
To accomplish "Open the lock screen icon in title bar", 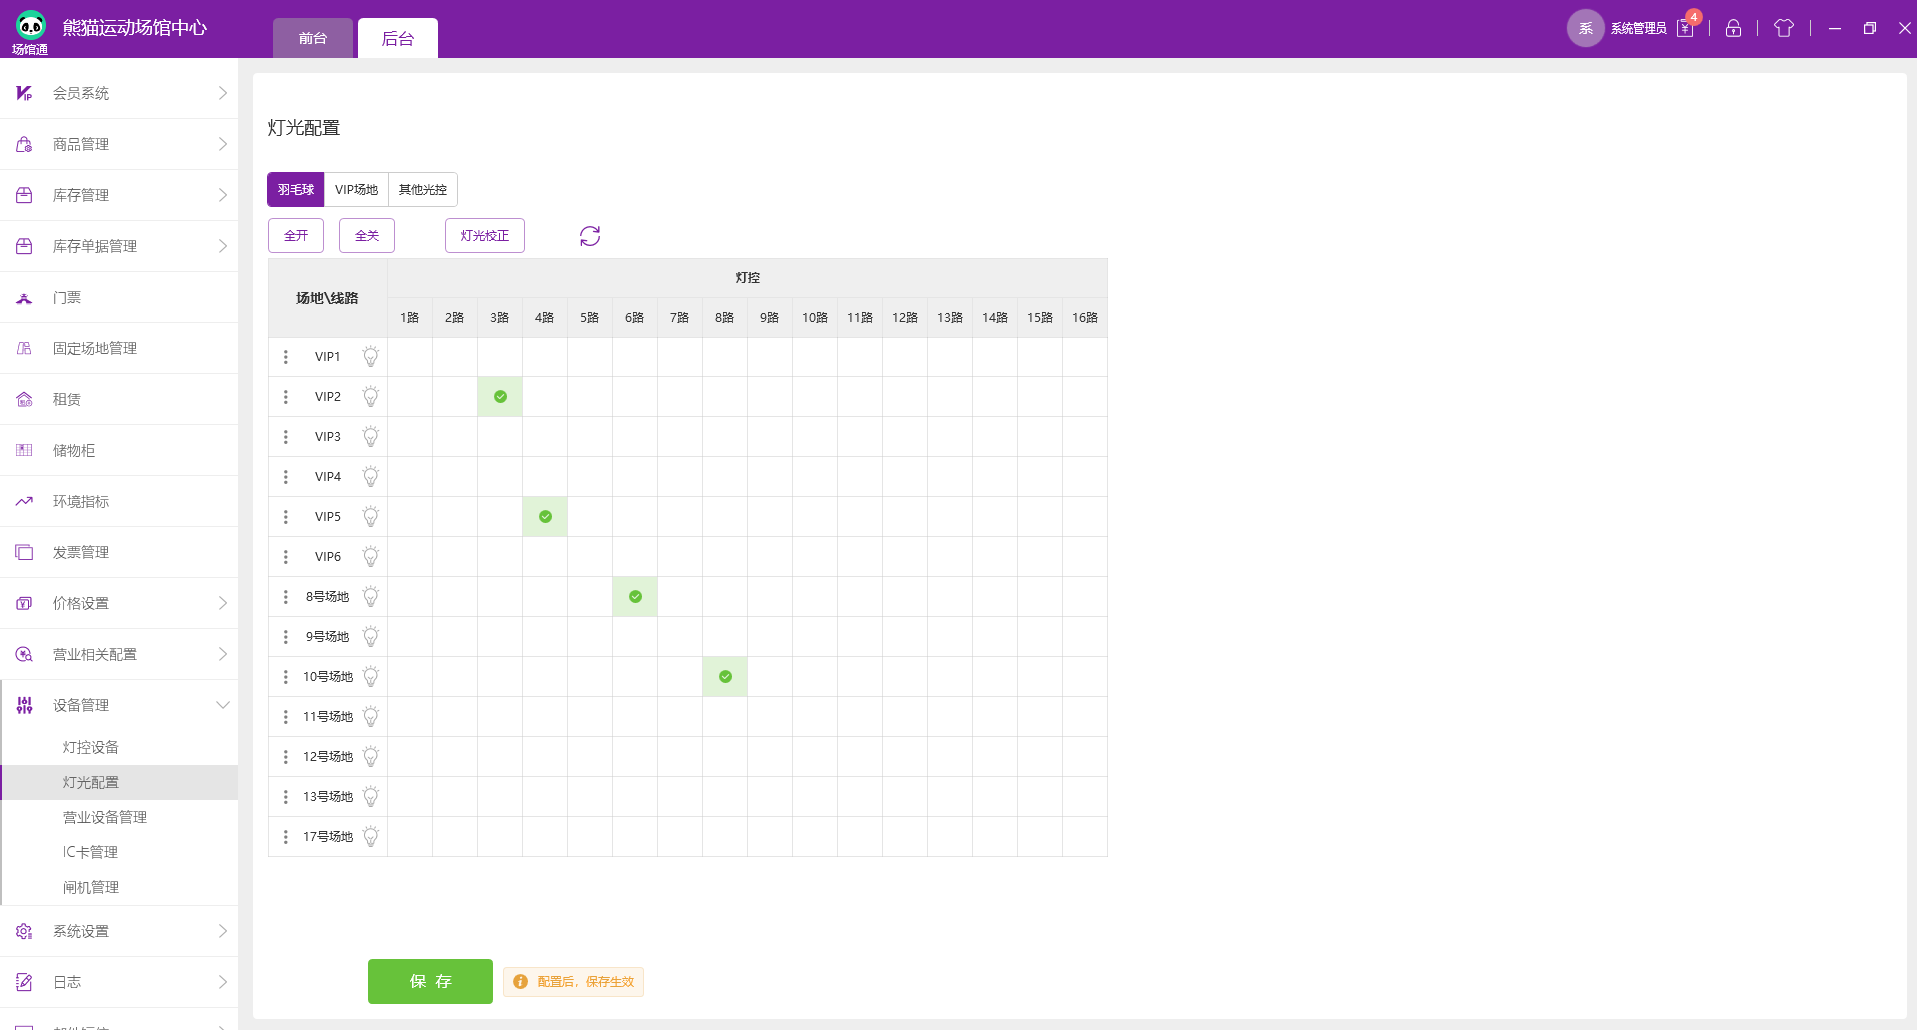I will (1733, 29).
